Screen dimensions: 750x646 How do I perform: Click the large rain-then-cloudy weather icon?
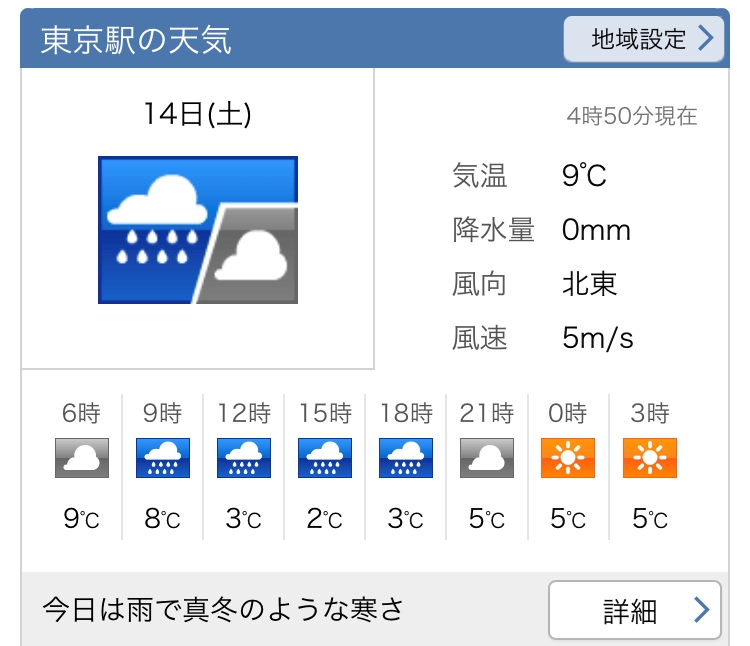tap(198, 230)
